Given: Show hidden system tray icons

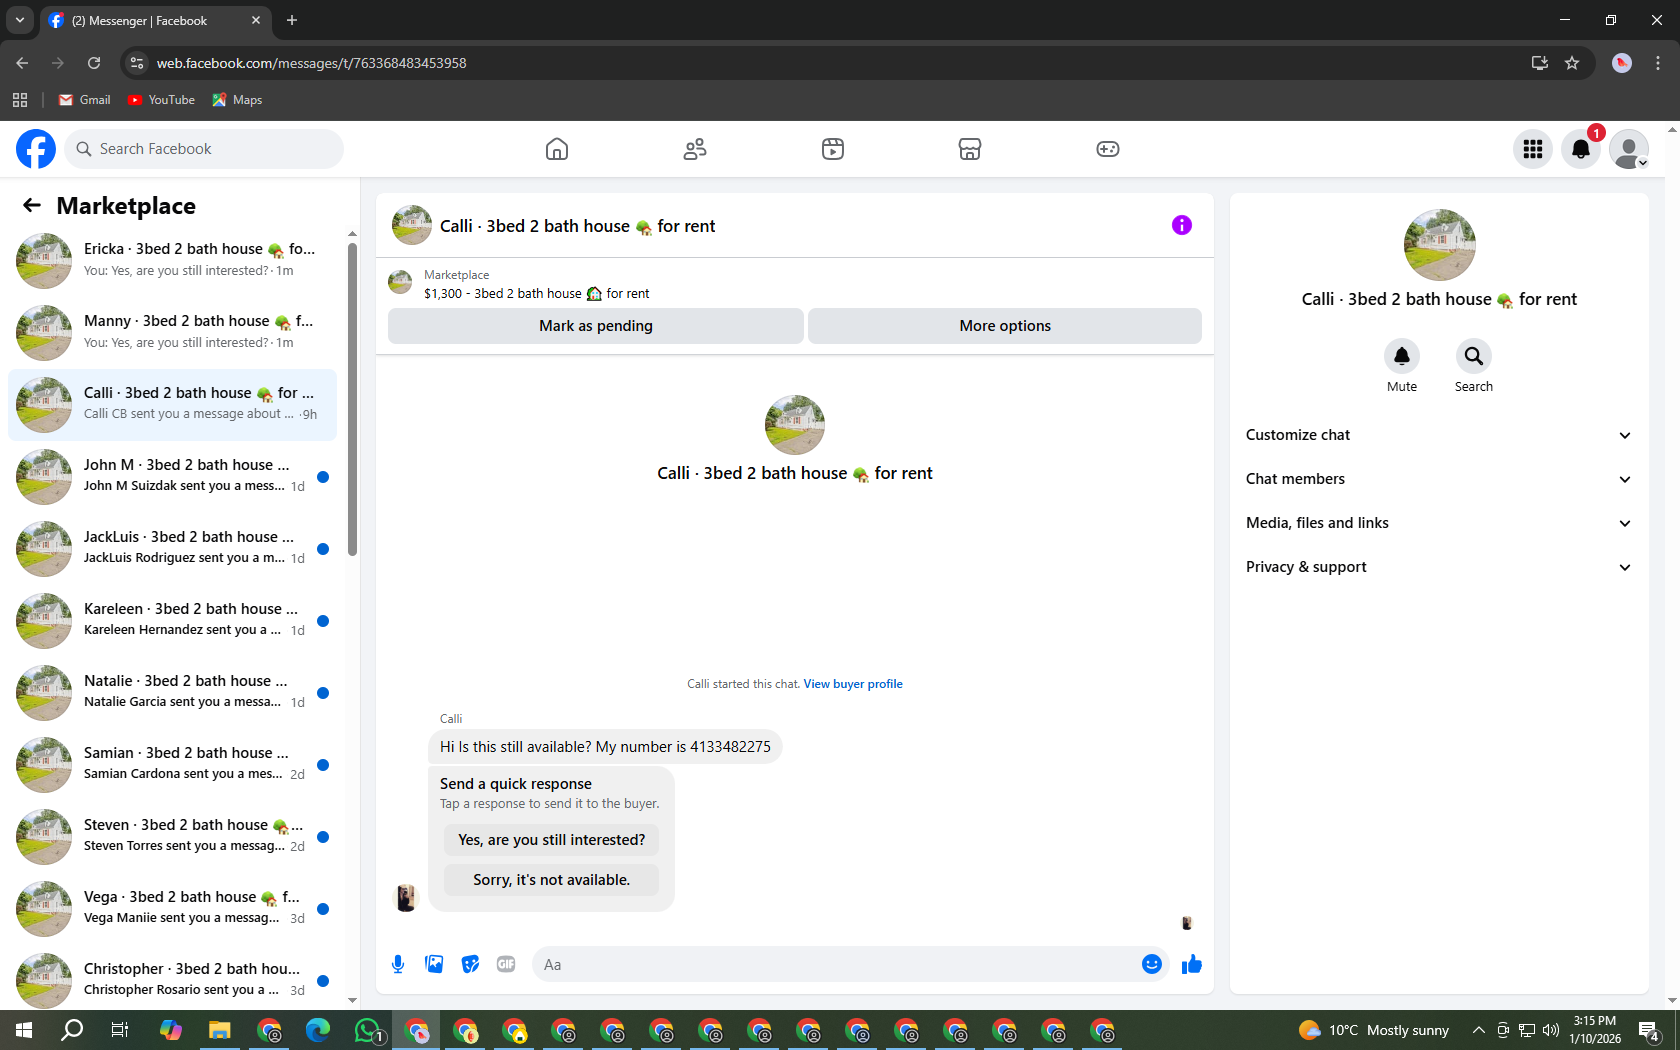Looking at the screenshot, I should (1479, 1030).
